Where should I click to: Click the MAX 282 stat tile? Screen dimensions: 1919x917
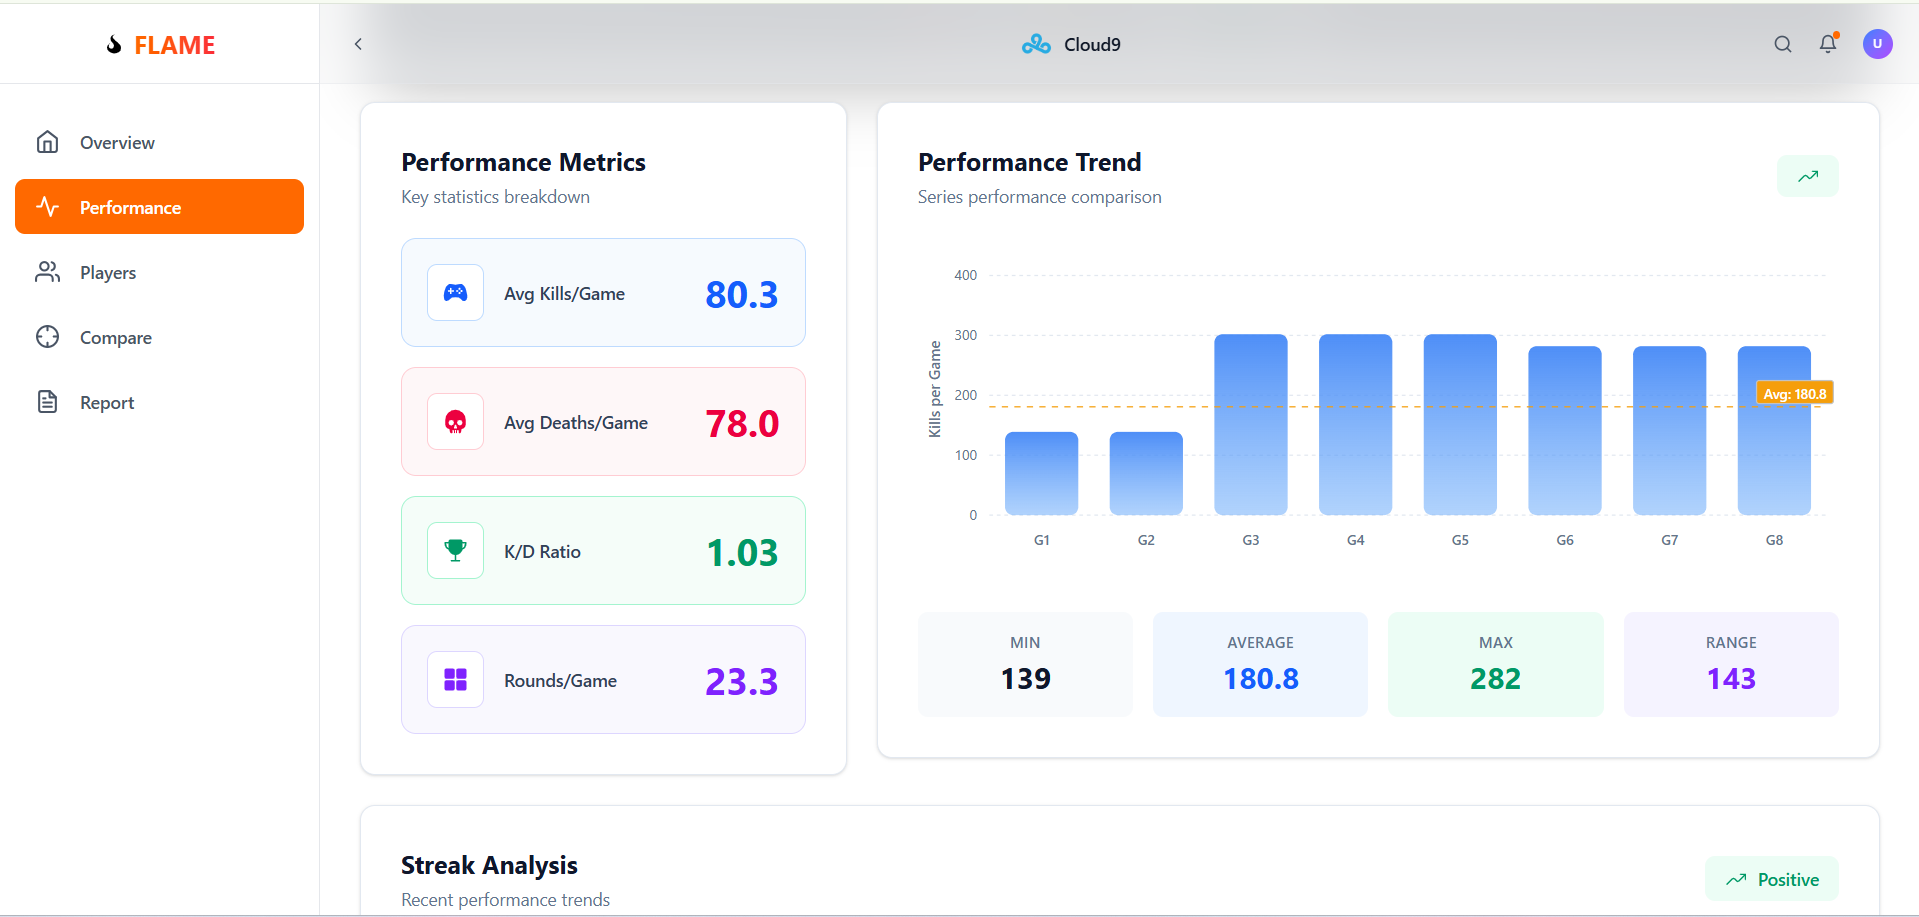pos(1496,664)
